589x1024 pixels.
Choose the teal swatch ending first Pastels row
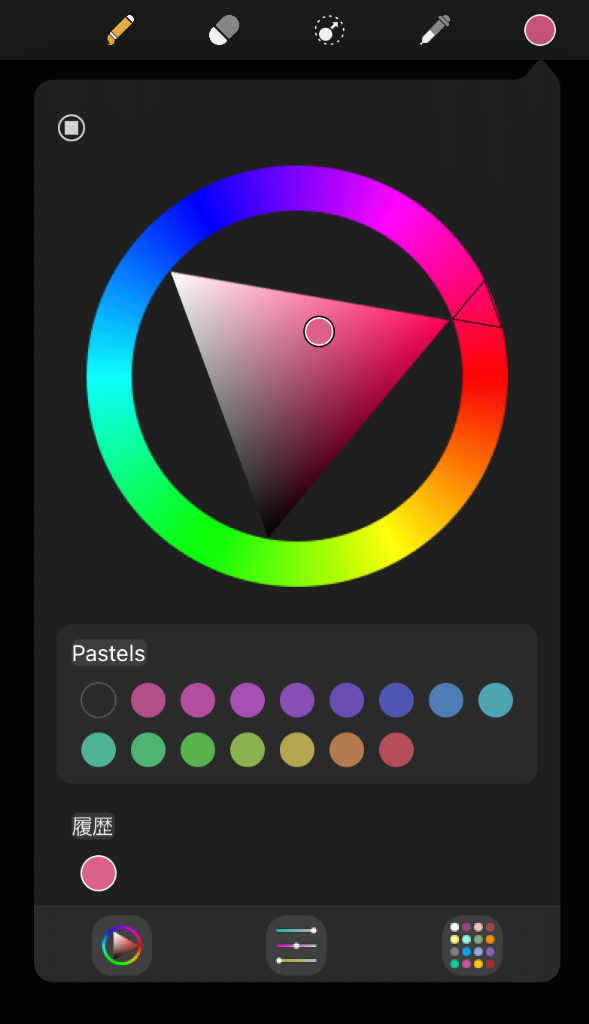point(496,700)
